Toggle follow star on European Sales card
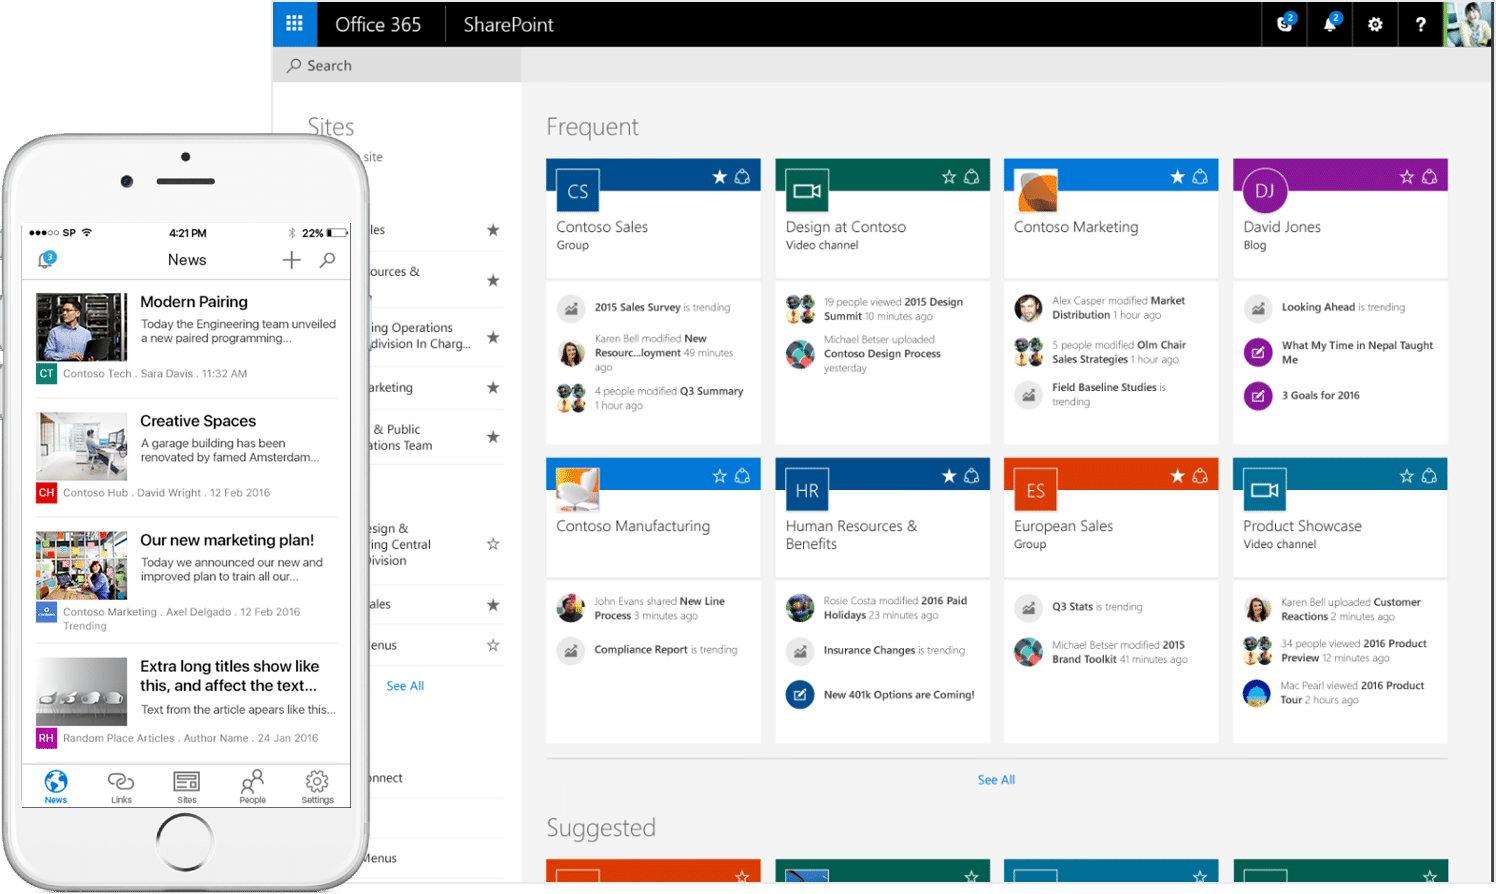 click(x=1177, y=476)
